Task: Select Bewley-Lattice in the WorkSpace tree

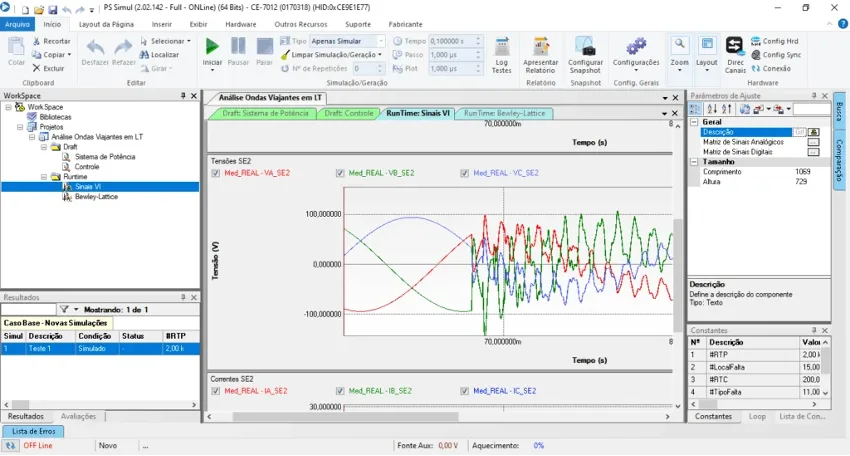Action: pos(96,197)
